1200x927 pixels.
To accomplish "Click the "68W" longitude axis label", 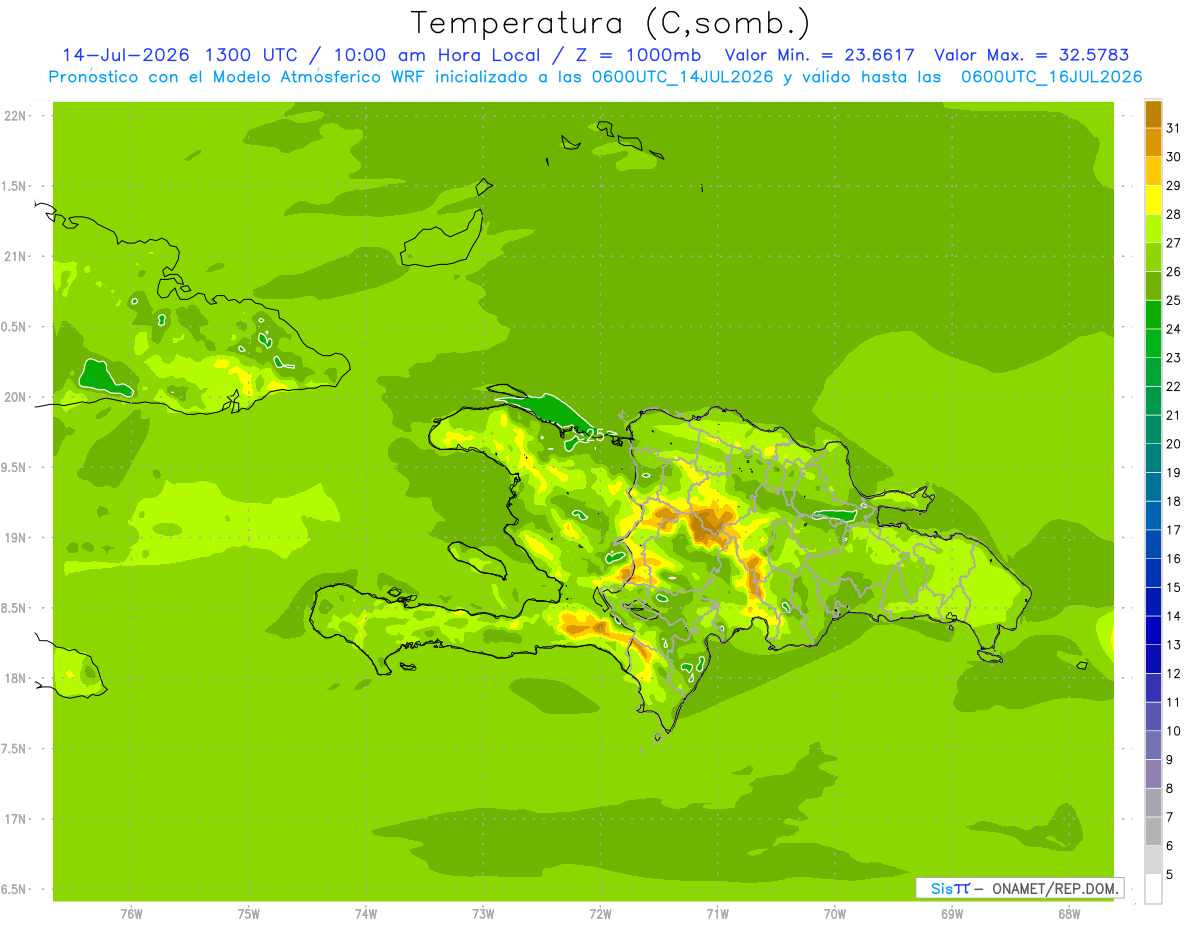I will (1069, 913).
